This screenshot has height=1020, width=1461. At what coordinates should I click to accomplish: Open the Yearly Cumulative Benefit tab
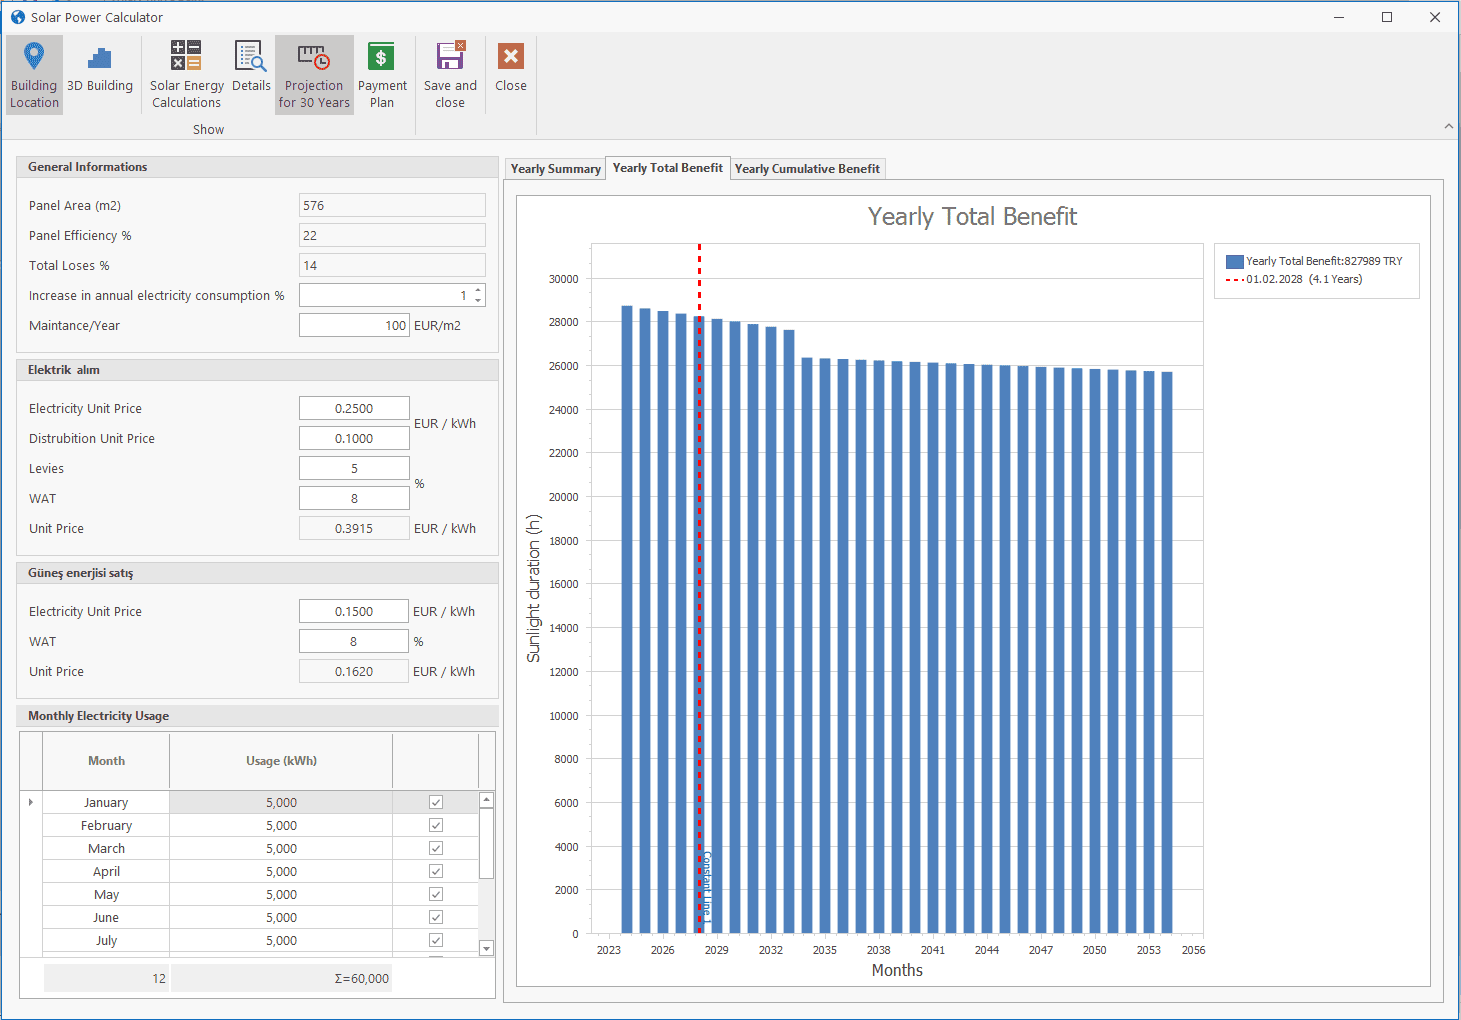(x=807, y=169)
